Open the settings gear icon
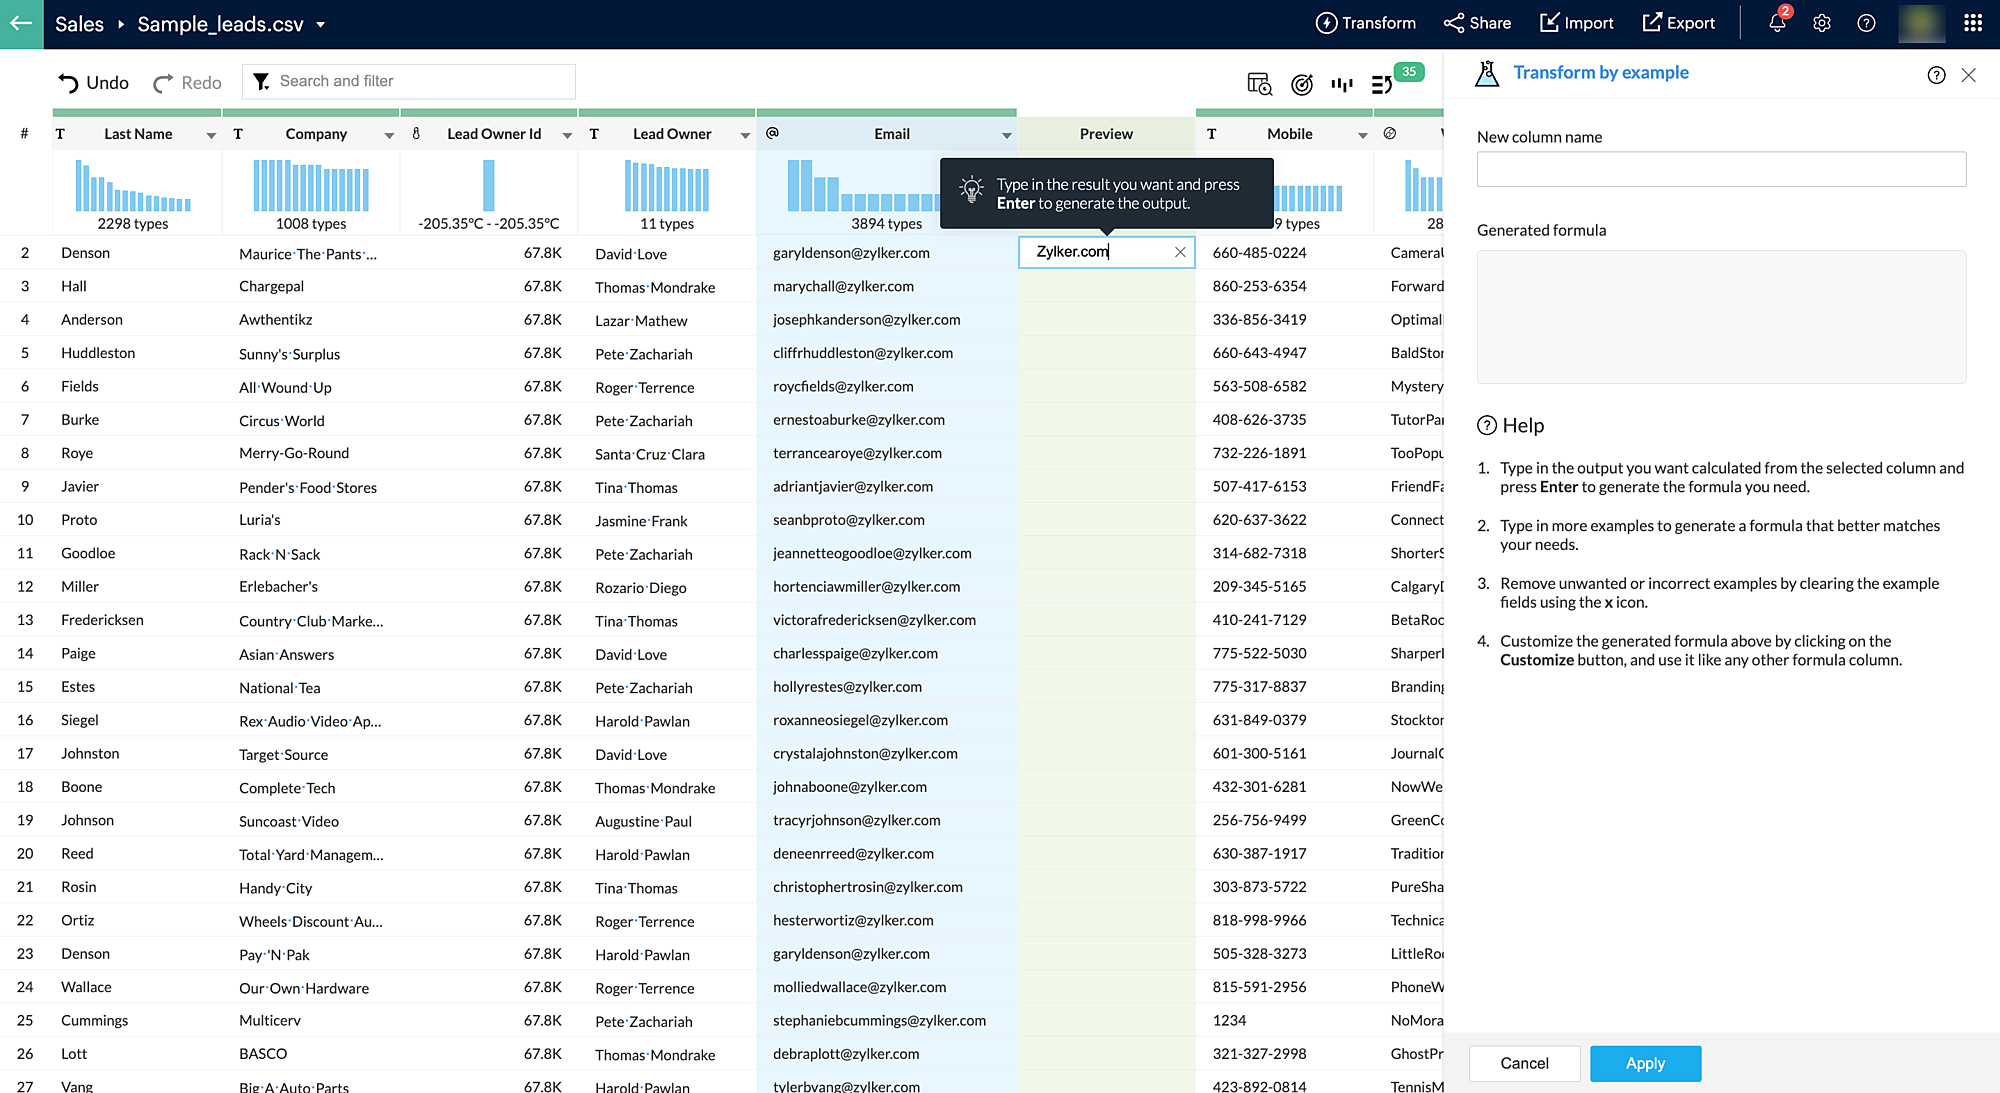Viewport: 2000px width, 1093px height. pyautogui.click(x=1821, y=23)
